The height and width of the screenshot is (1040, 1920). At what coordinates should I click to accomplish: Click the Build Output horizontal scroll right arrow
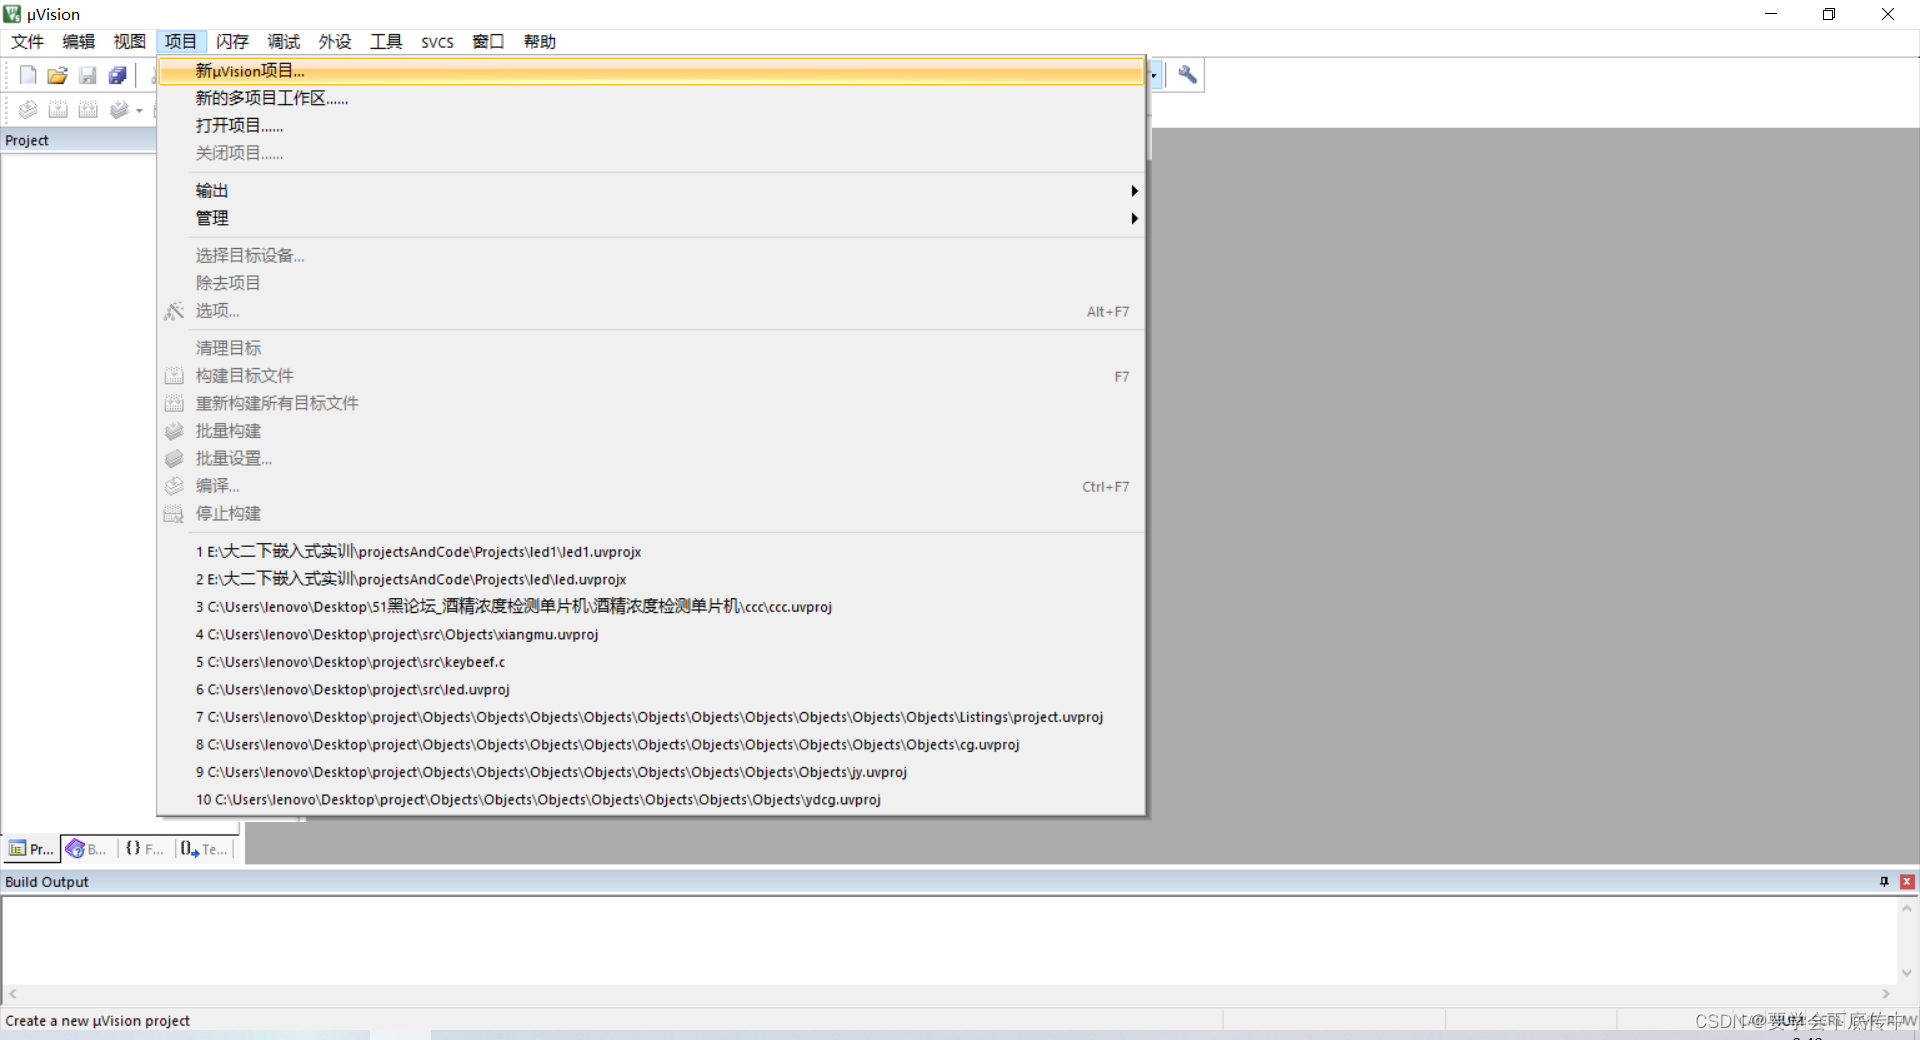point(1886,994)
